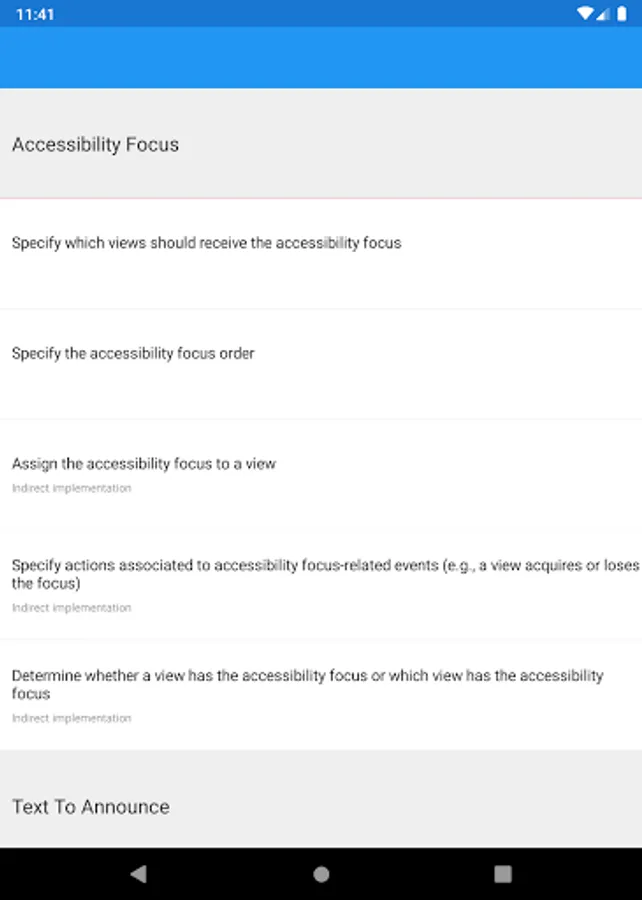
Task: Tap the Wi-Fi status icon
Action: pos(585,14)
